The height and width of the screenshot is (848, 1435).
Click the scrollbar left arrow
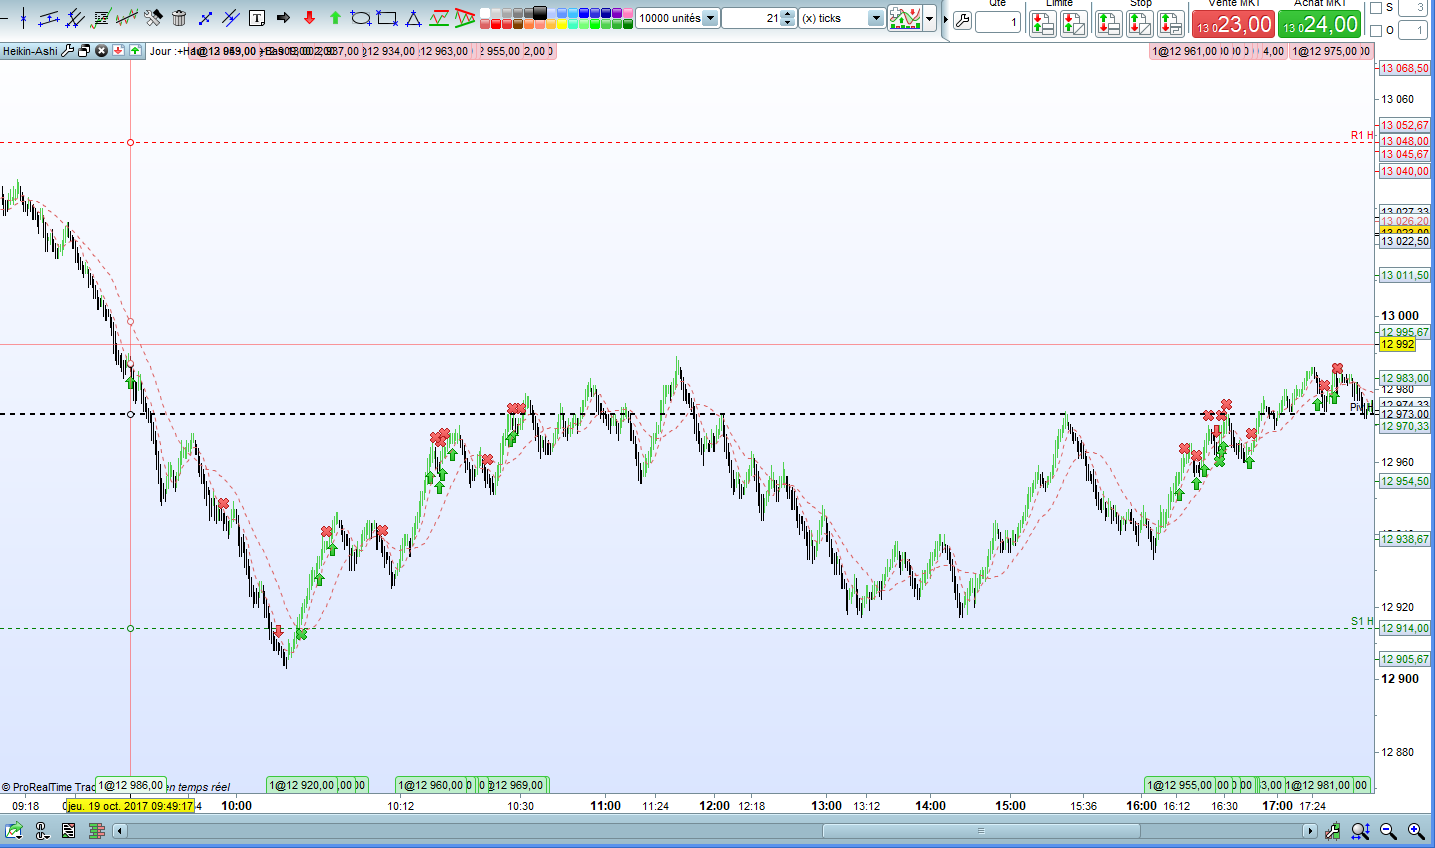120,831
